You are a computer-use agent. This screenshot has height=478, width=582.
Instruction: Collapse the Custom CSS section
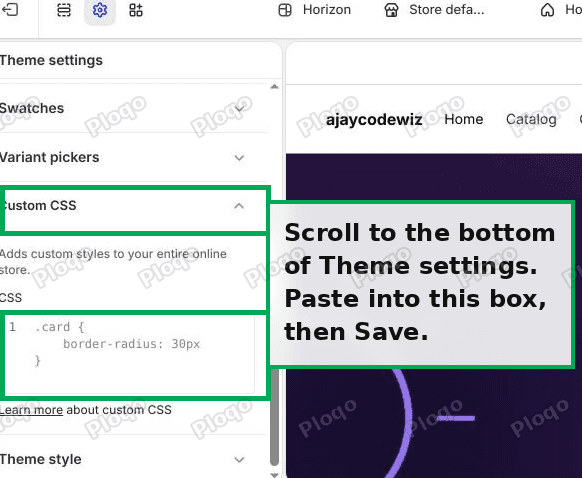(239, 206)
